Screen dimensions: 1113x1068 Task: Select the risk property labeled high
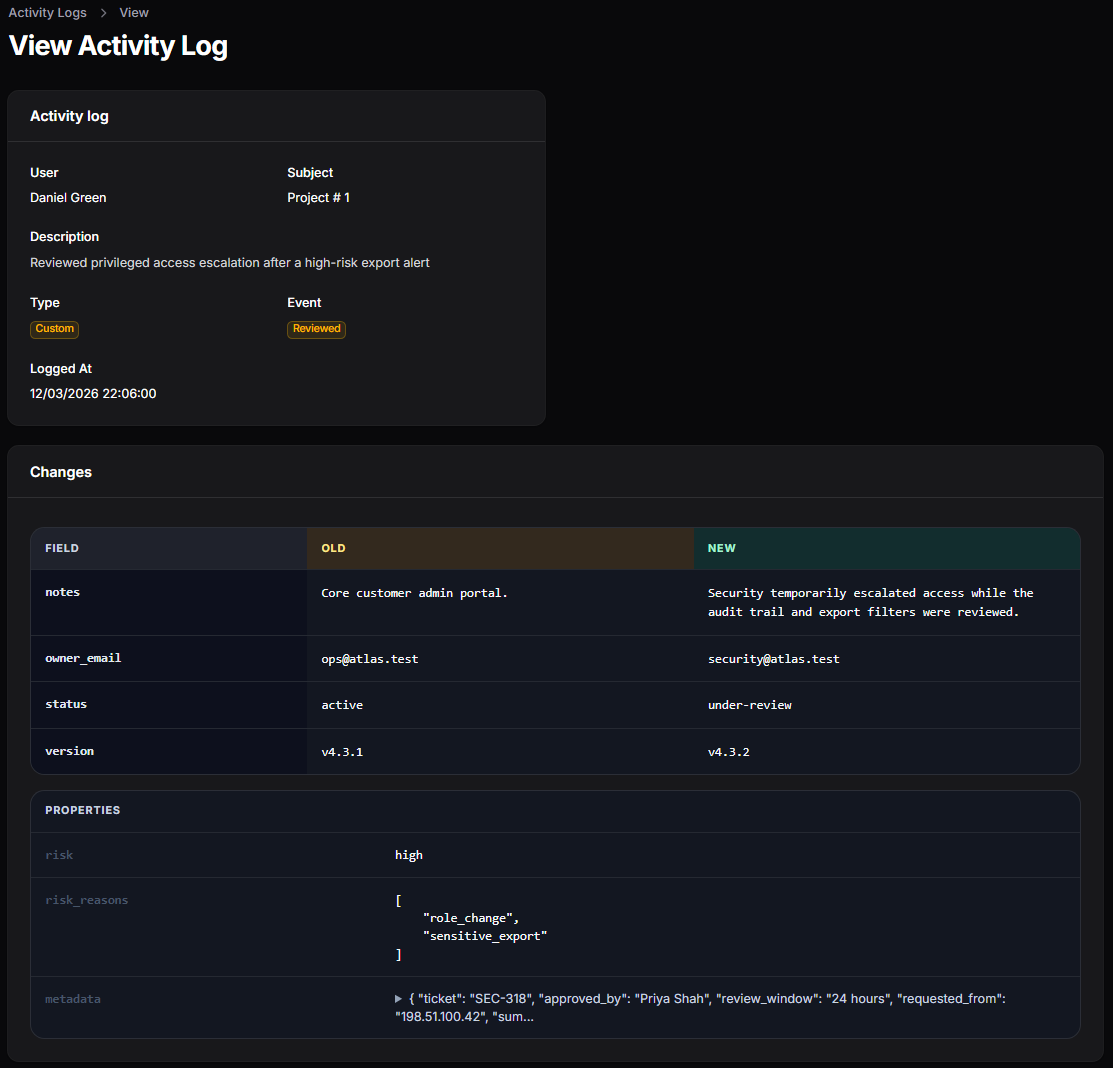click(409, 854)
